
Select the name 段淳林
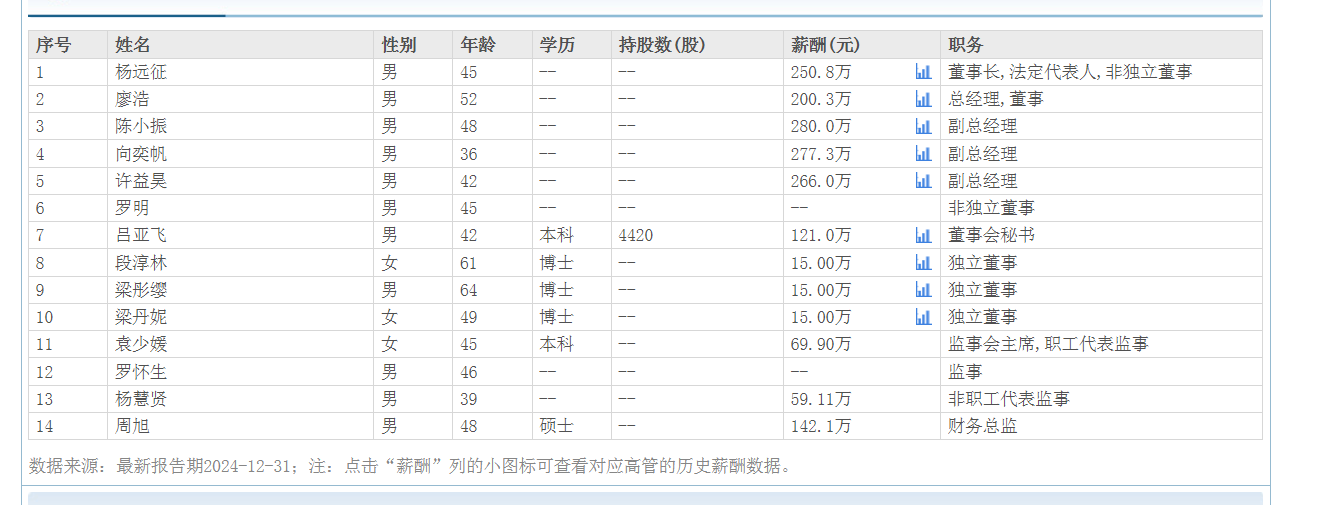(141, 263)
